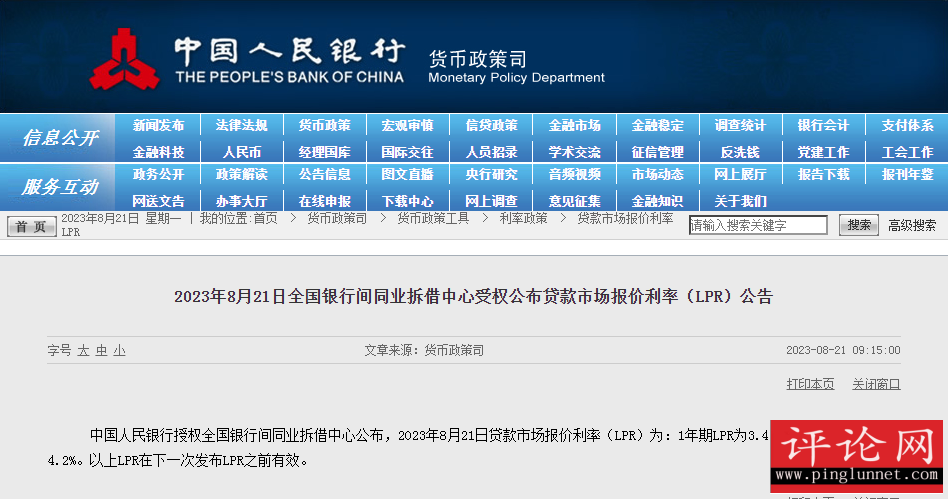Open the 法律法规 menu item
This screenshot has width=948, height=499.
point(241,125)
